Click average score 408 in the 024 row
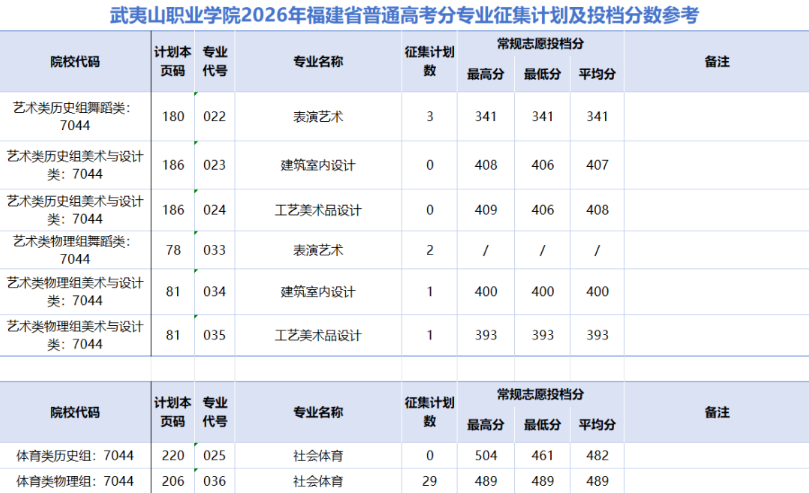The height and width of the screenshot is (493, 809). click(597, 210)
